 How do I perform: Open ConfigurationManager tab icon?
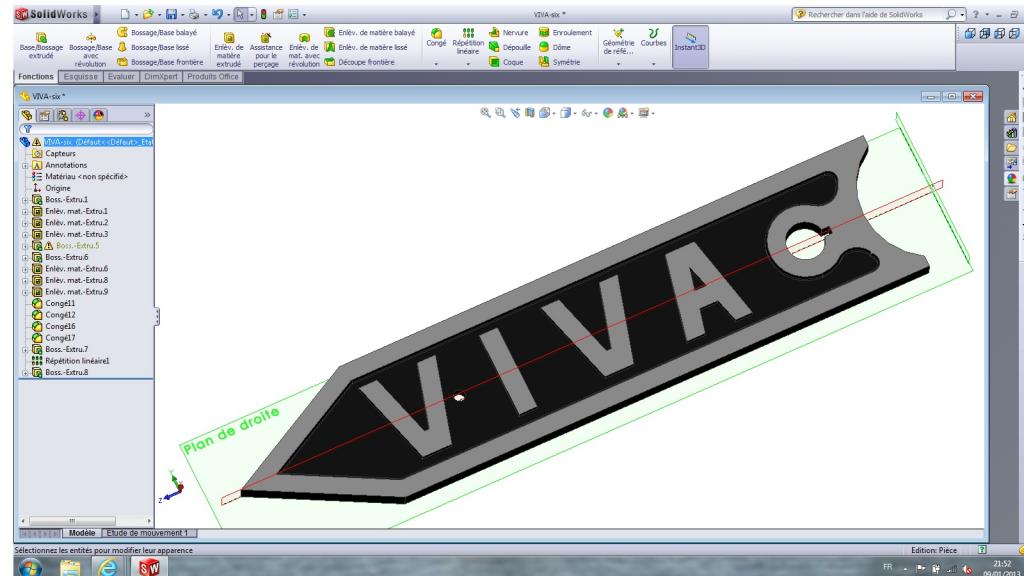point(63,115)
